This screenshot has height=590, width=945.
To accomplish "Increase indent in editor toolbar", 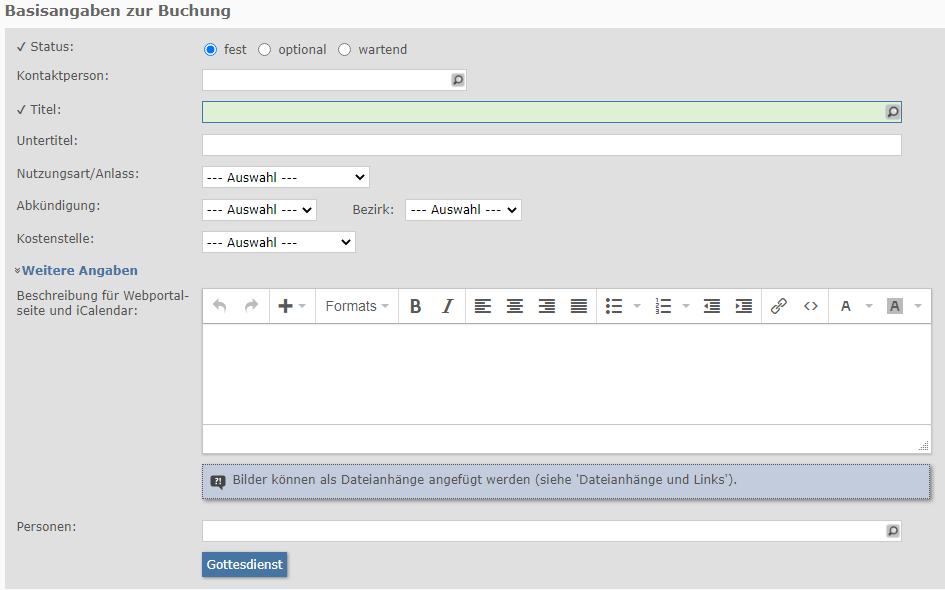I will 744,306.
